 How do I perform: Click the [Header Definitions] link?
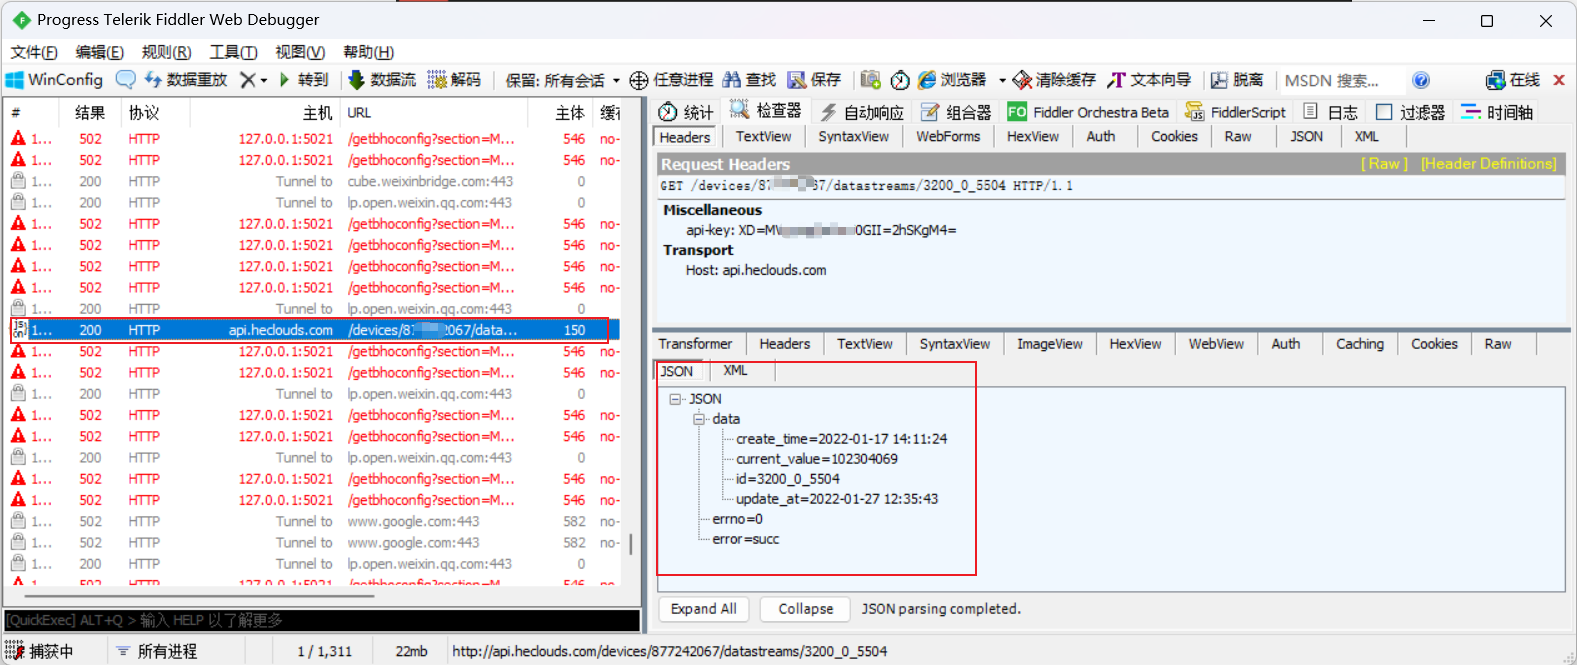pyautogui.click(x=1488, y=164)
